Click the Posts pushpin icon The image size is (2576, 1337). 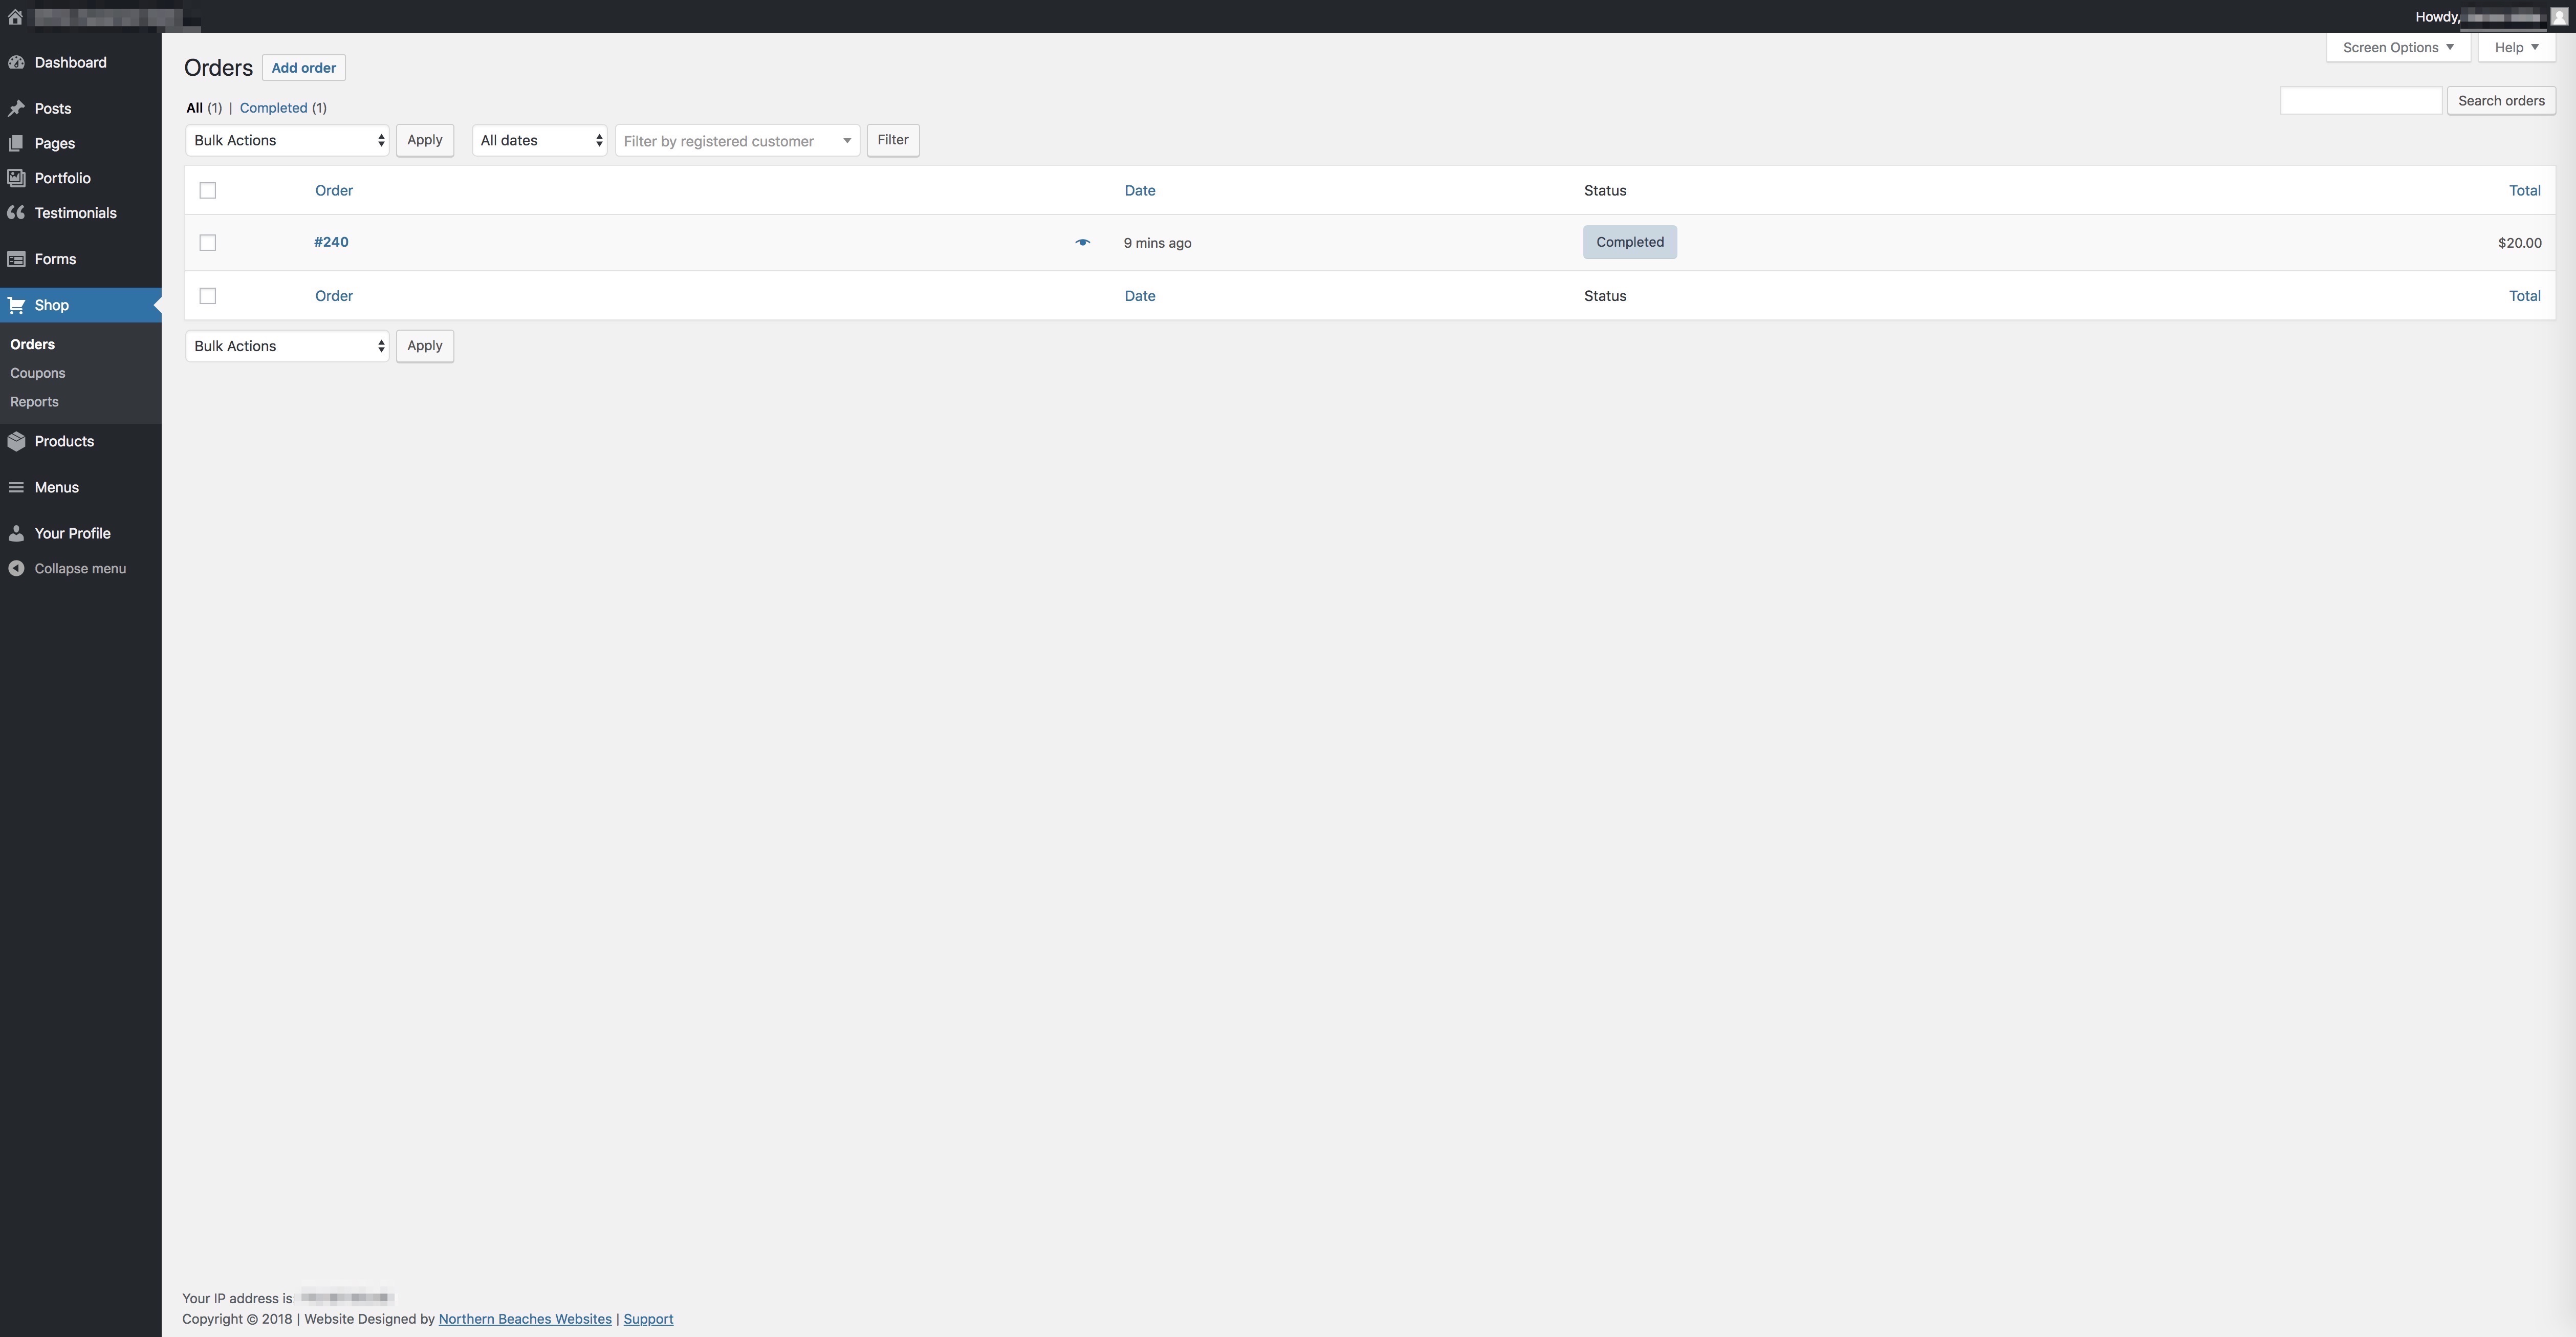pos(16,108)
